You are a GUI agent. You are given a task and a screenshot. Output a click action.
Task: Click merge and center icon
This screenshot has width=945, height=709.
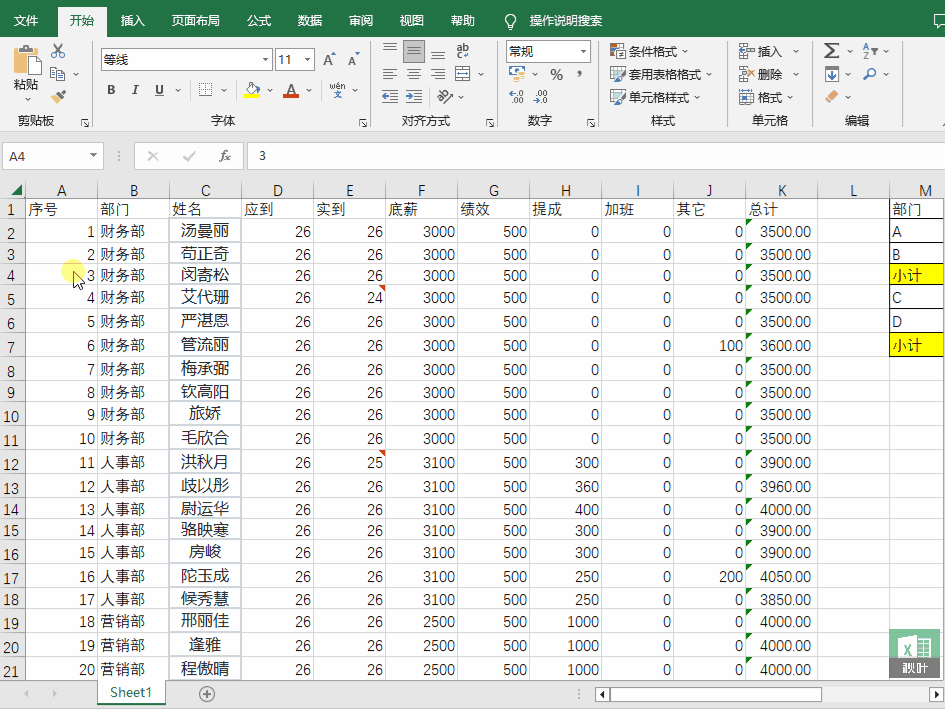(x=463, y=74)
